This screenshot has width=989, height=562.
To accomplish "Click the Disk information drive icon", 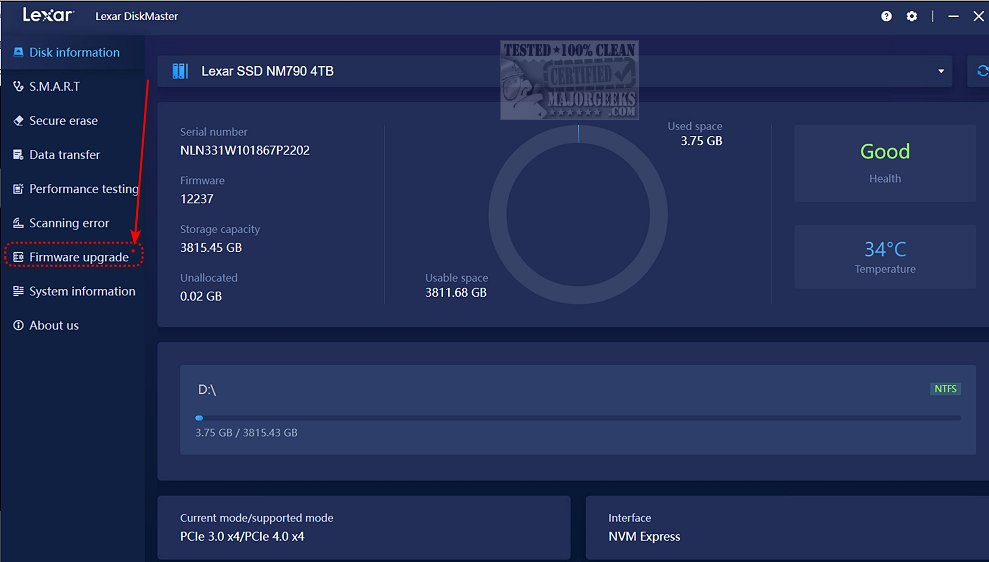I will point(18,52).
